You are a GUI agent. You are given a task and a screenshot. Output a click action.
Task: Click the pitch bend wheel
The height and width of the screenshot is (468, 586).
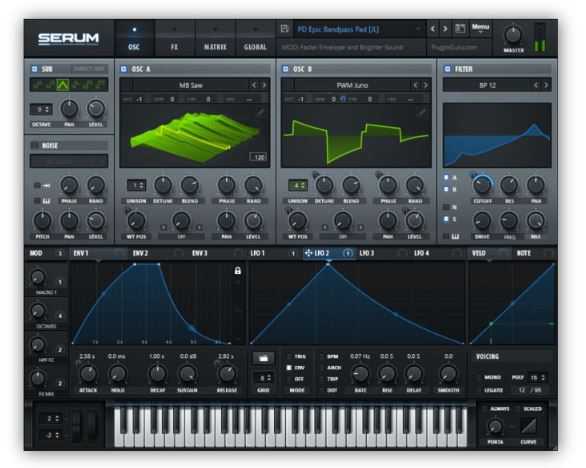click(76, 426)
